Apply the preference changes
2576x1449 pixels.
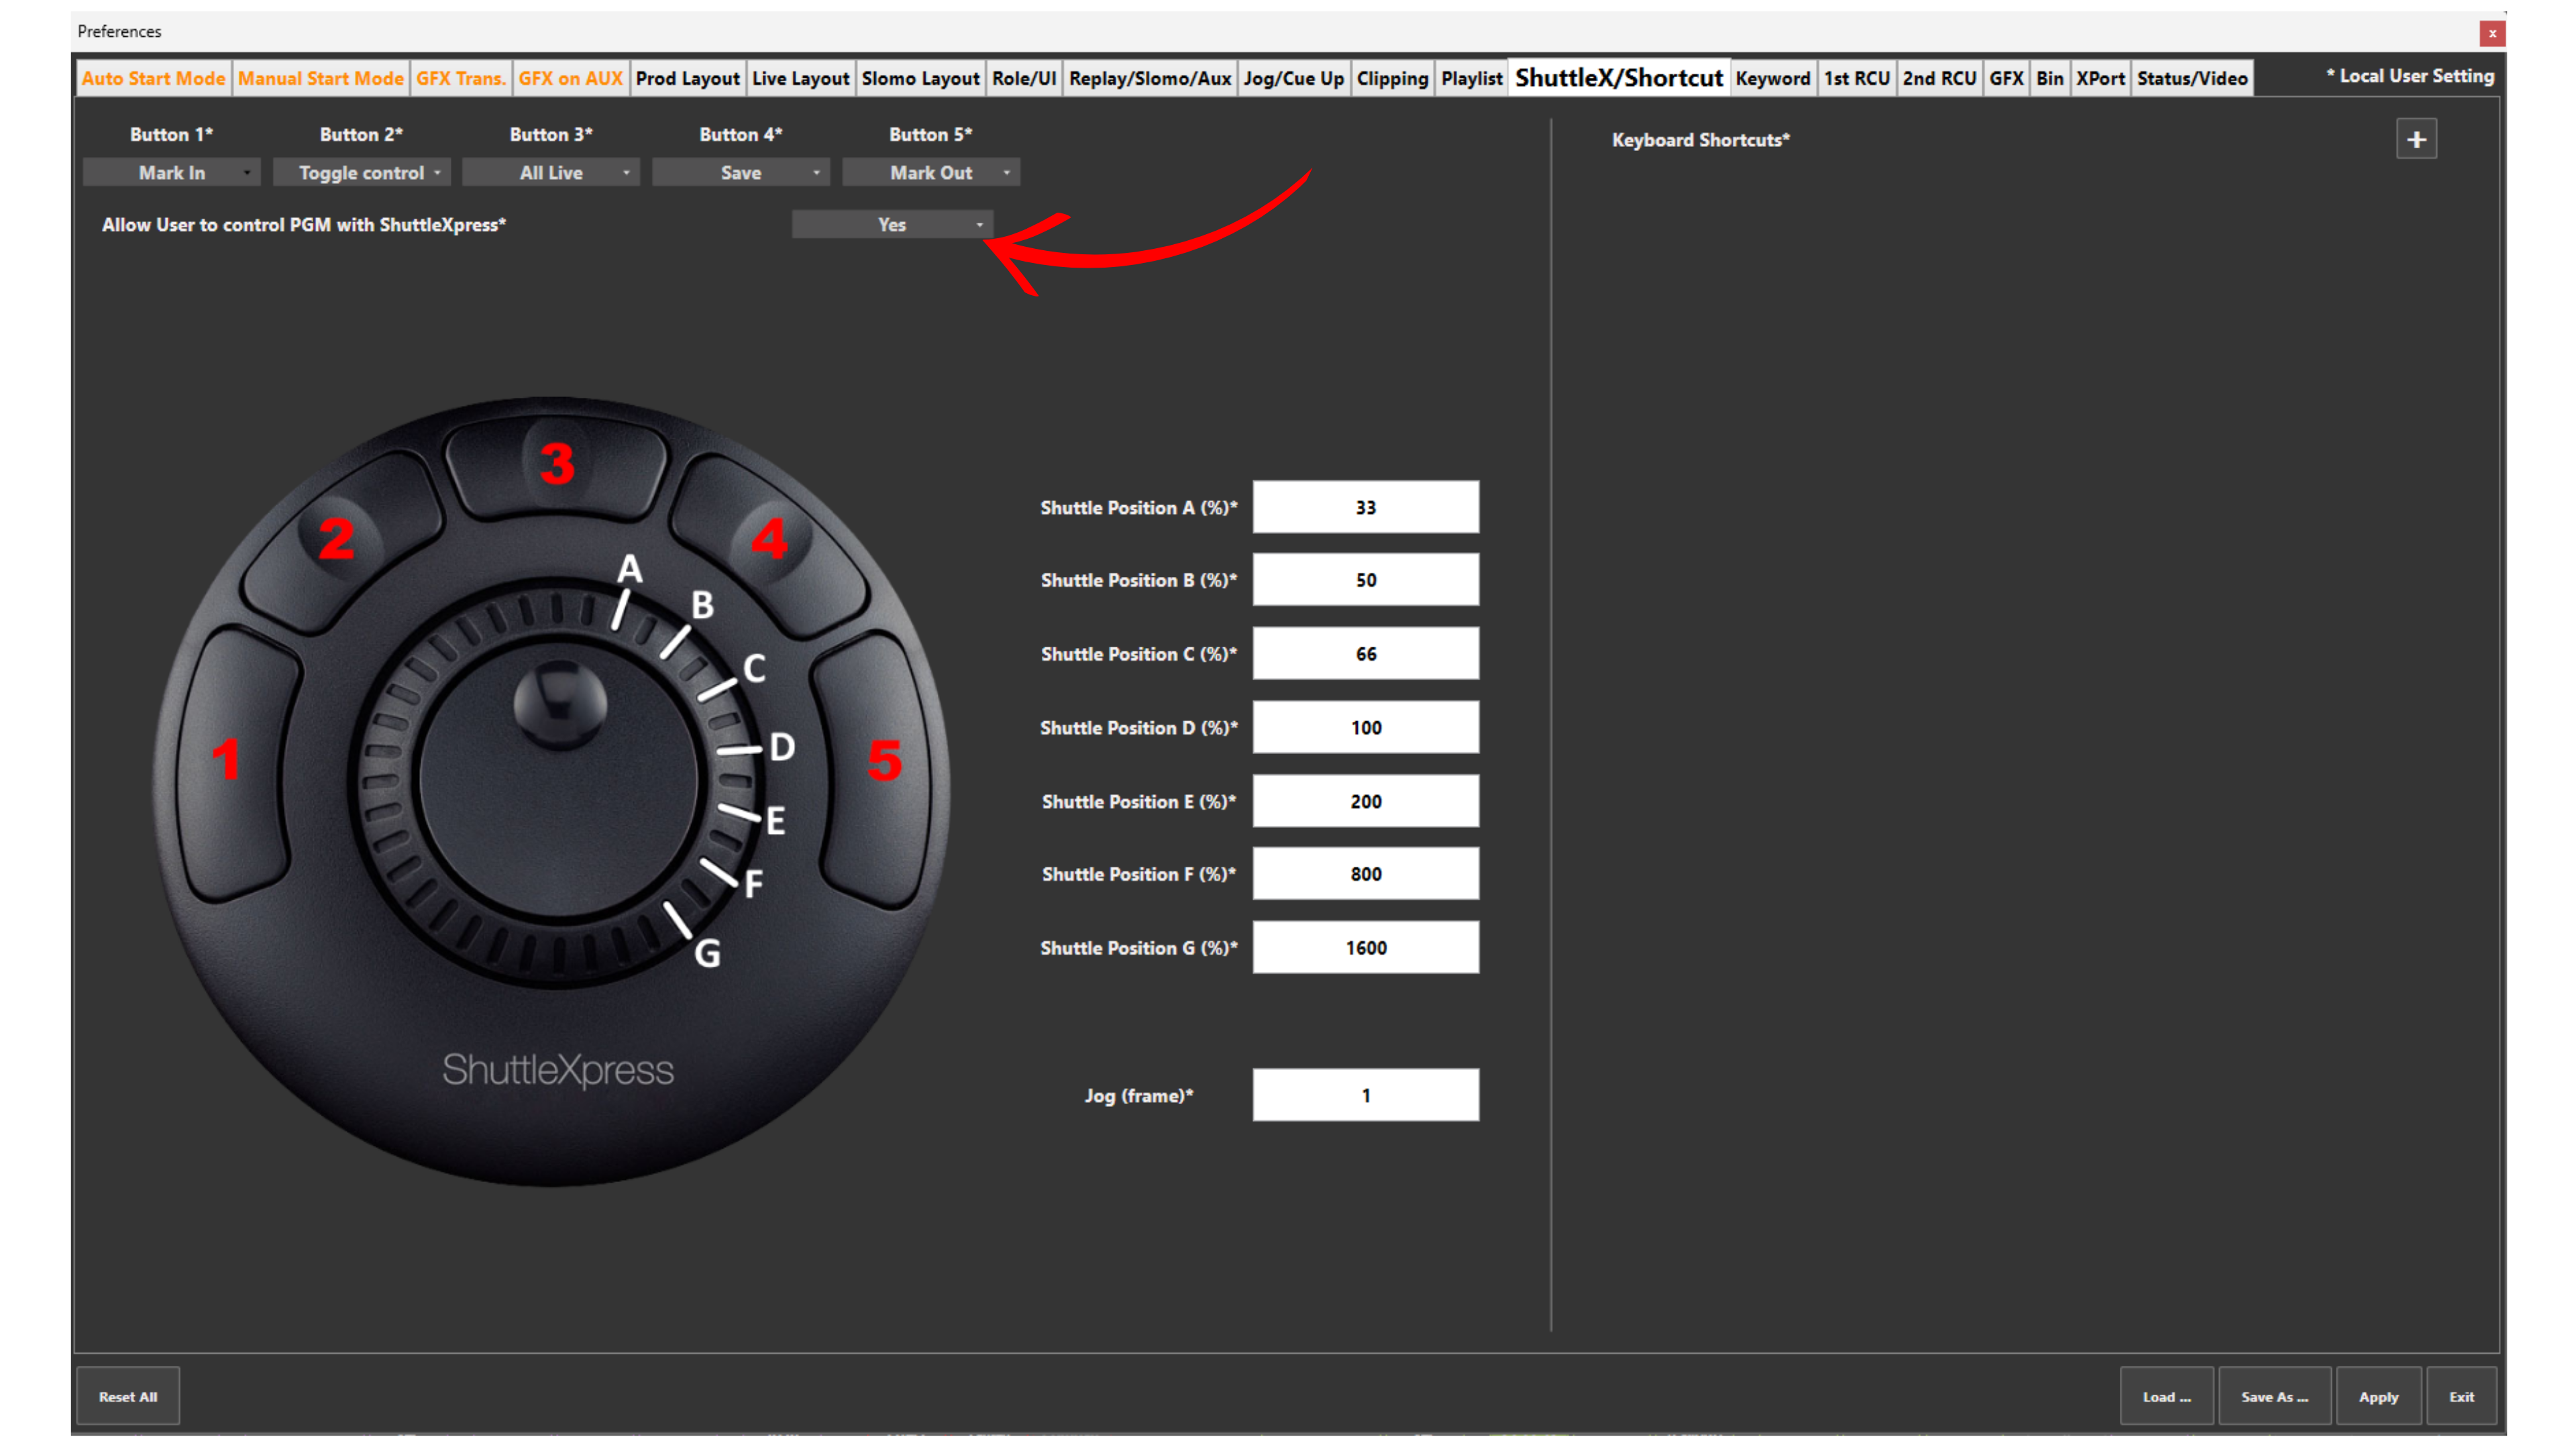(x=2379, y=1397)
